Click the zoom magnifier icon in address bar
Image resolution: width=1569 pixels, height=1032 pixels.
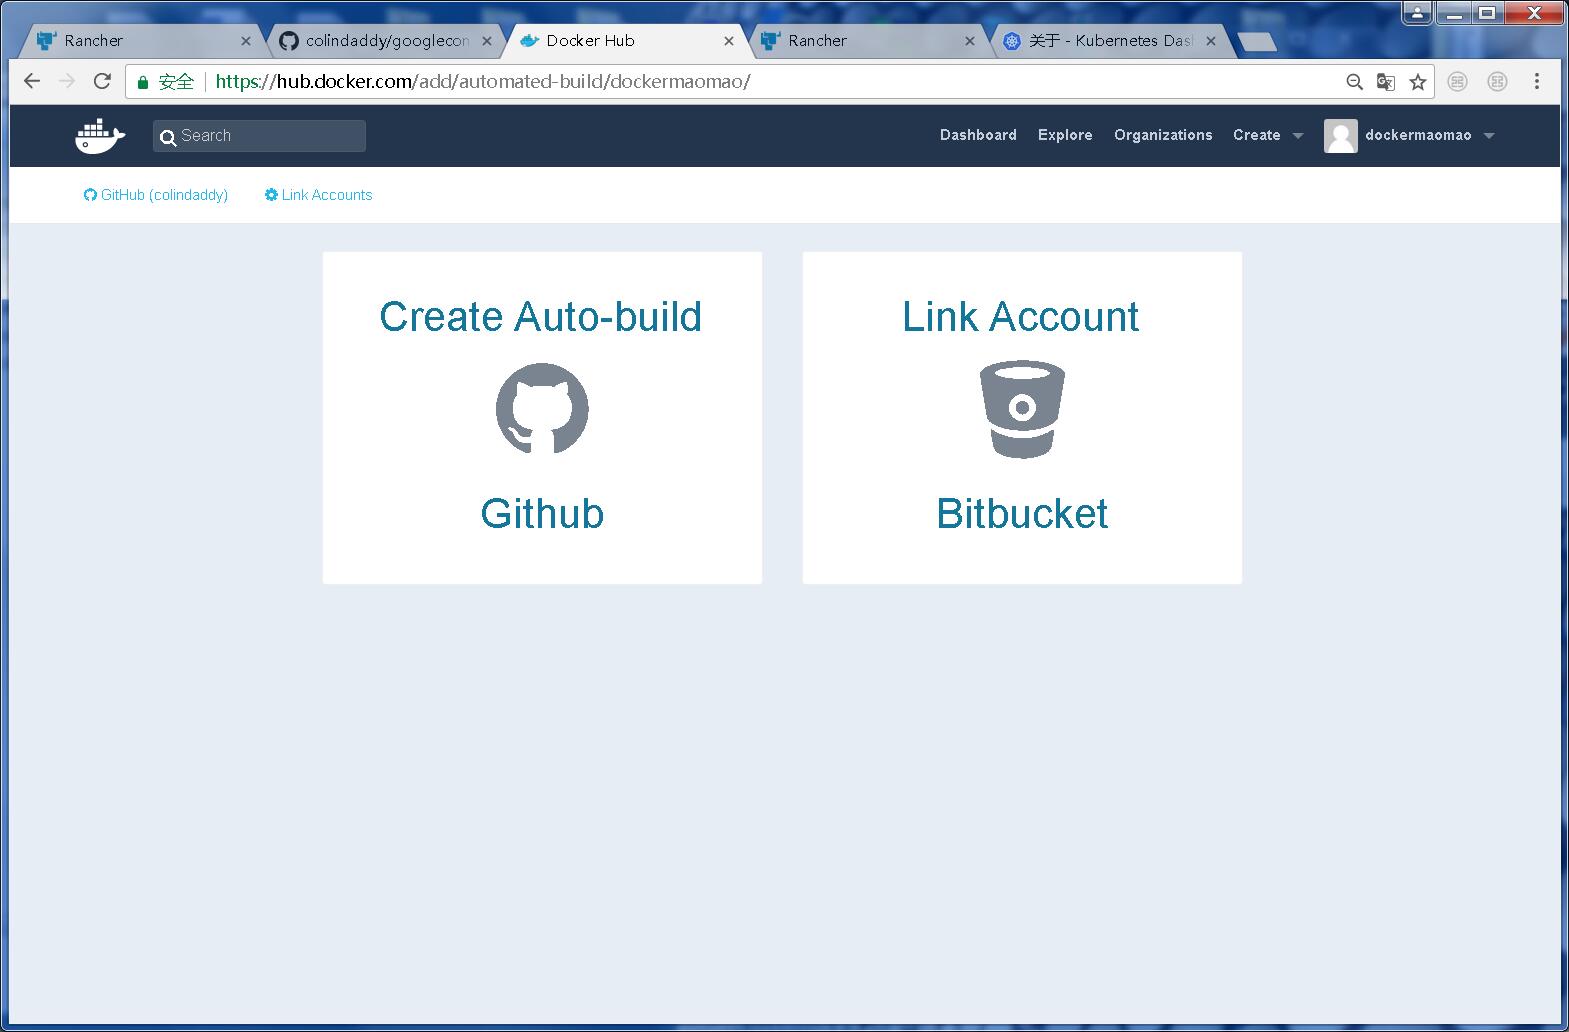point(1354,82)
